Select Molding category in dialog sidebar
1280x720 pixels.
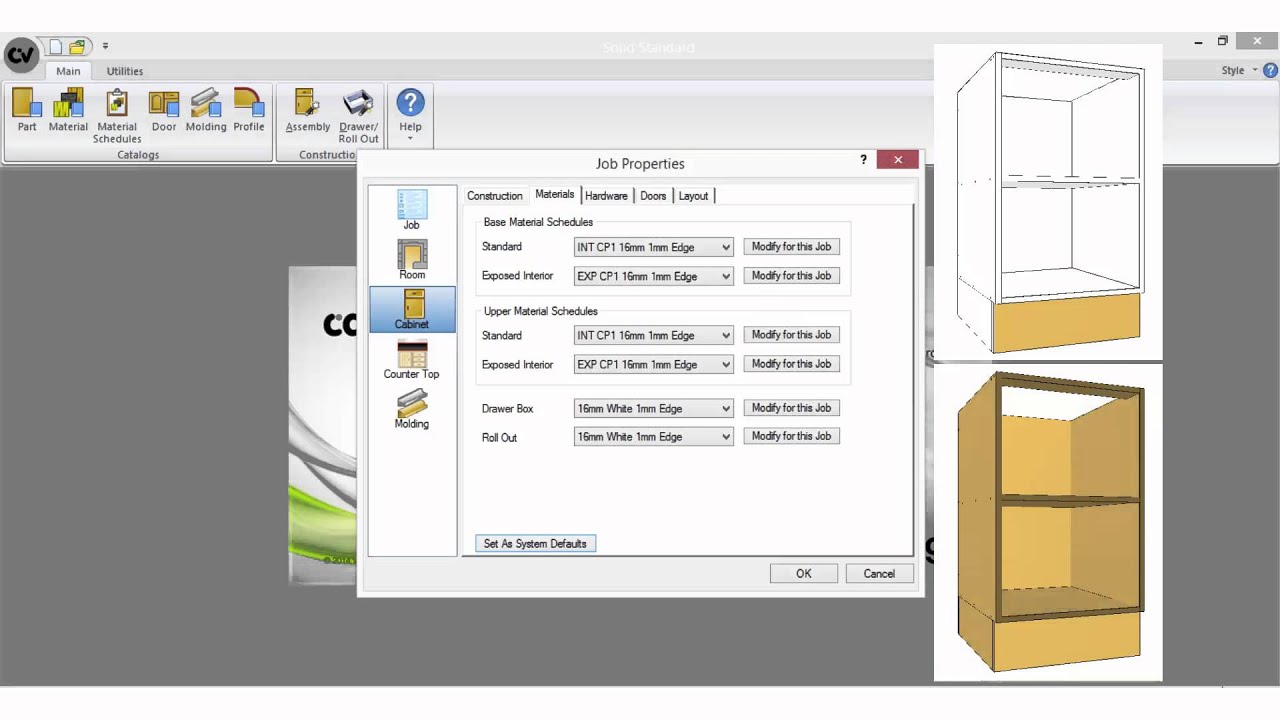tap(412, 409)
